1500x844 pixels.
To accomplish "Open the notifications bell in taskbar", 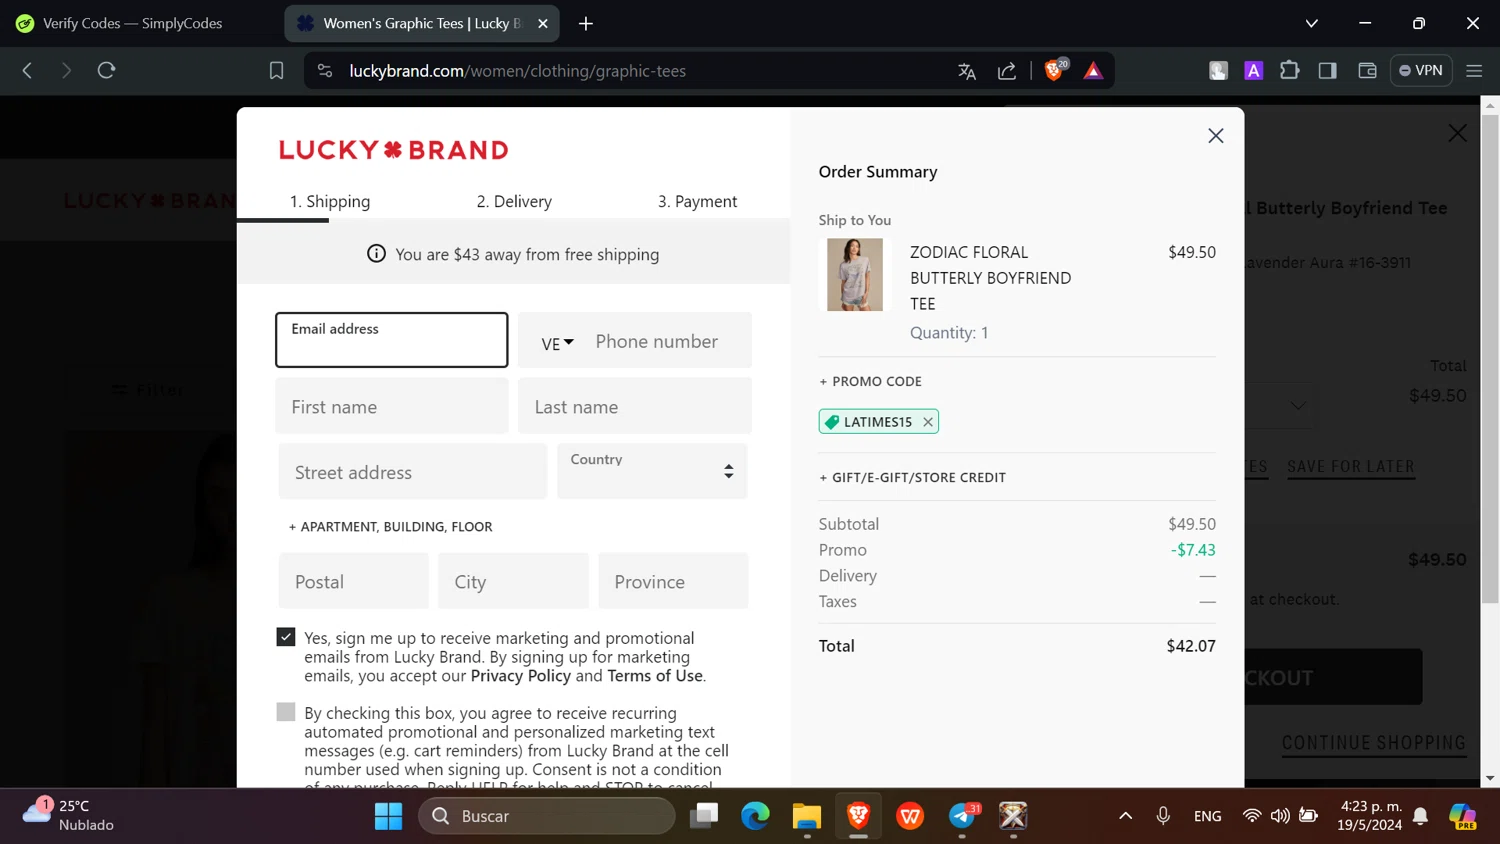I will point(1420,816).
